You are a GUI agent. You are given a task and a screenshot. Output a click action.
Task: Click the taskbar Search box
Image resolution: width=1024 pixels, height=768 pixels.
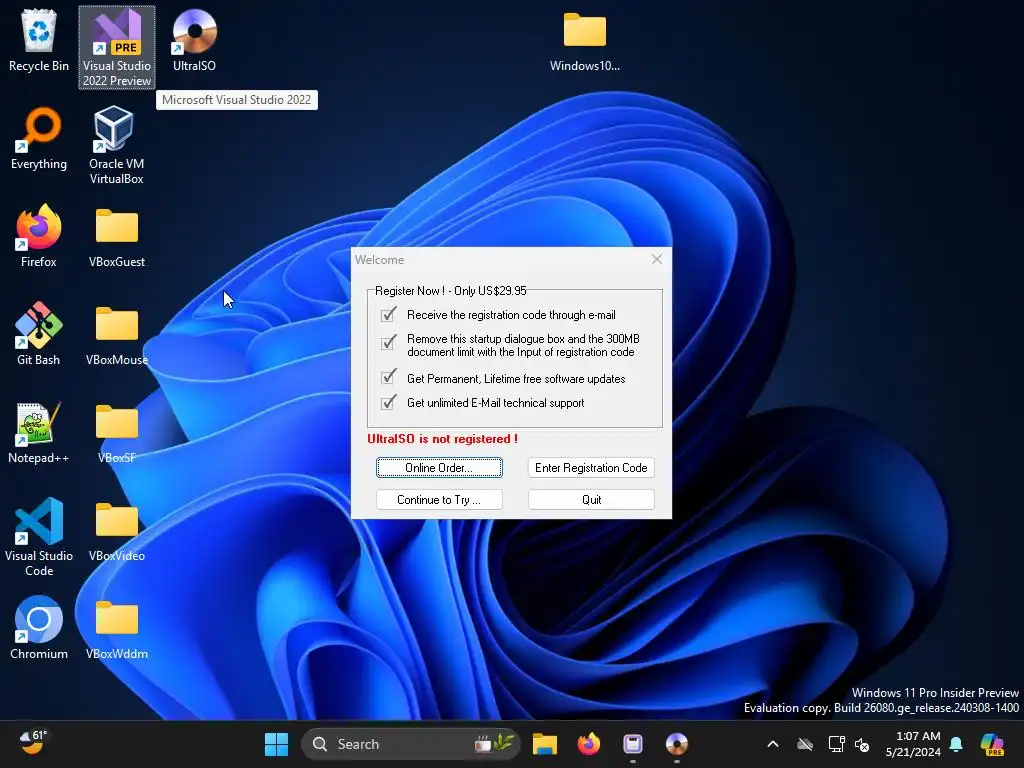pyautogui.click(x=411, y=744)
